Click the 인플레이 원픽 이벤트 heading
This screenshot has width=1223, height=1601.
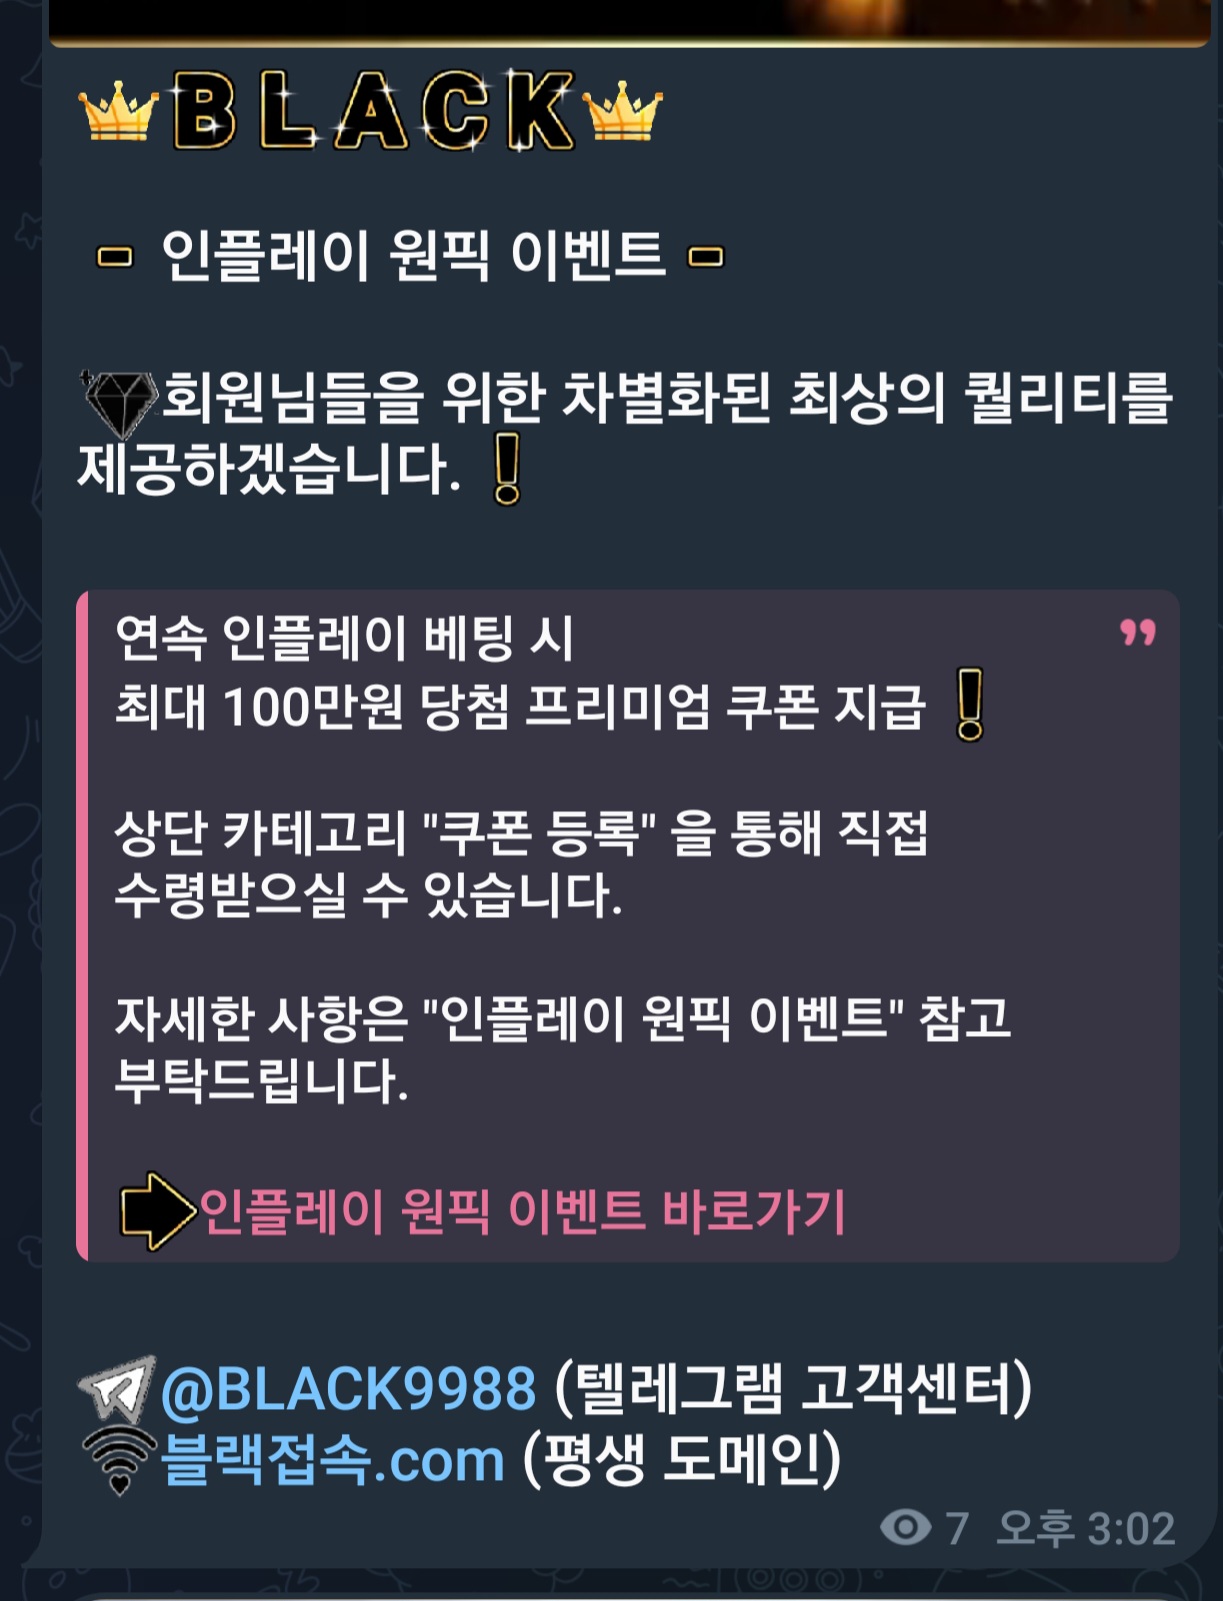412,256
